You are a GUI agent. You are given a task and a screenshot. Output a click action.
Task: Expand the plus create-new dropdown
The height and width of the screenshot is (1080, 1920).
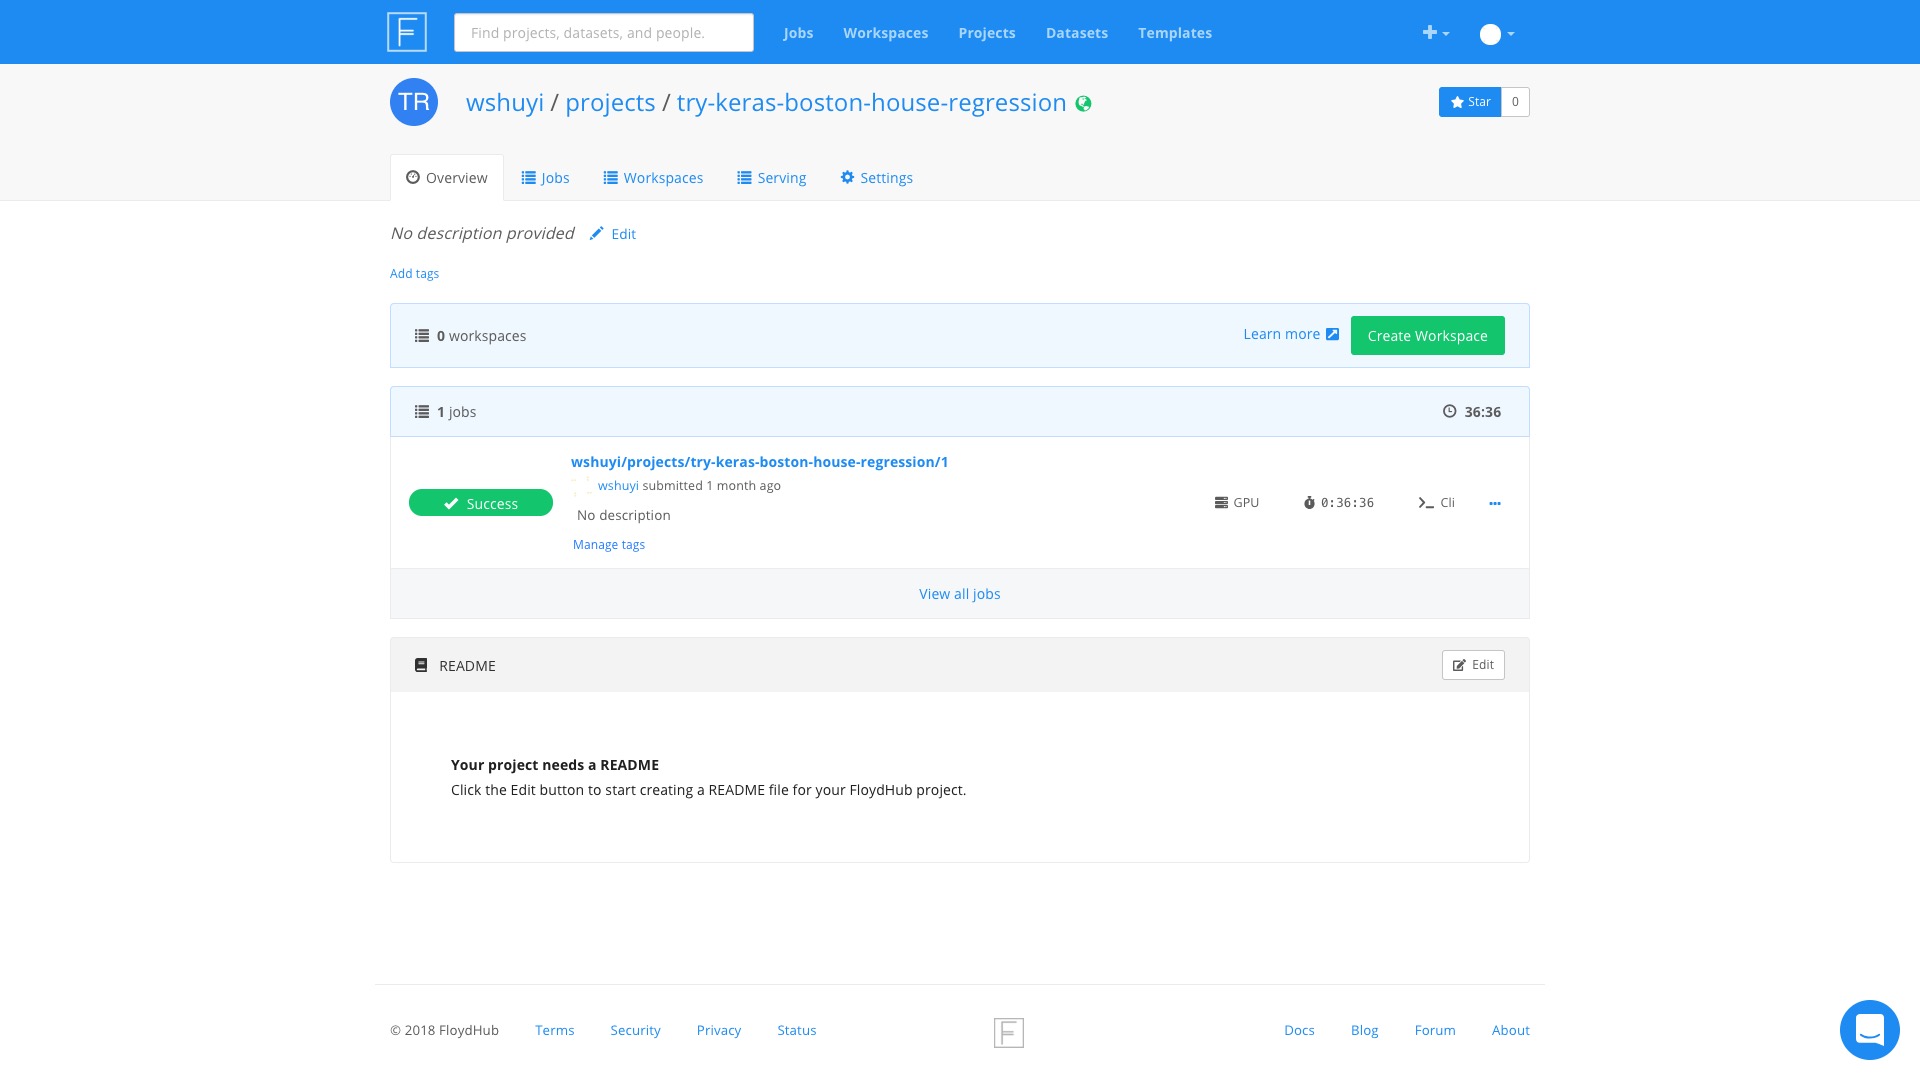click(1435, 33)
